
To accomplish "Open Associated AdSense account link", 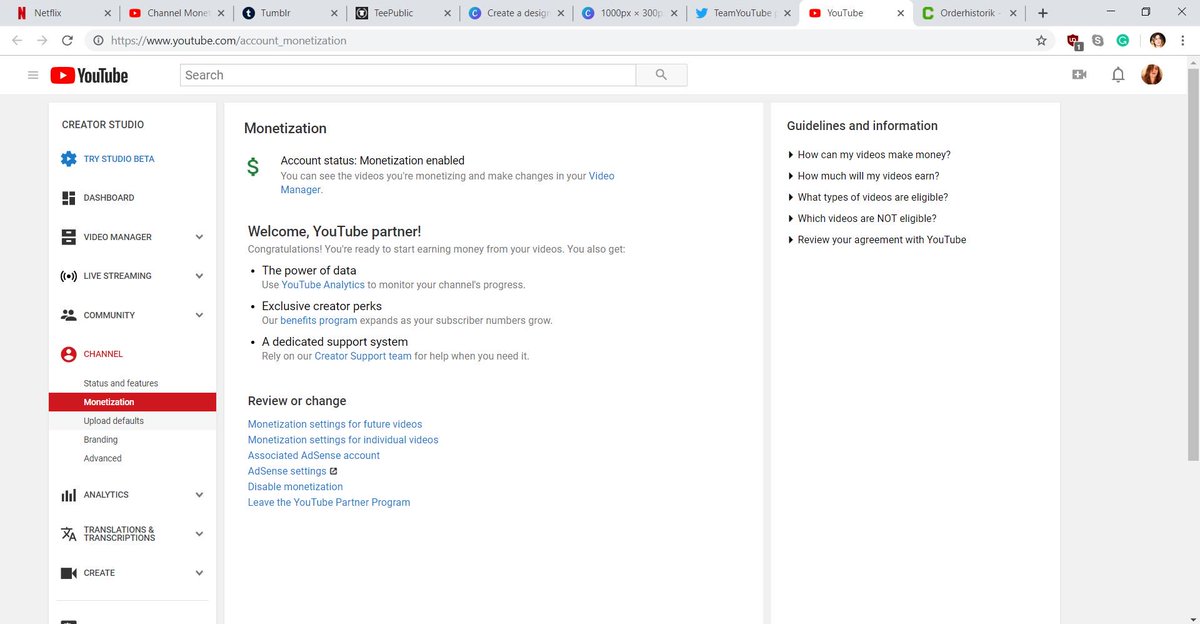I will 314,456.
